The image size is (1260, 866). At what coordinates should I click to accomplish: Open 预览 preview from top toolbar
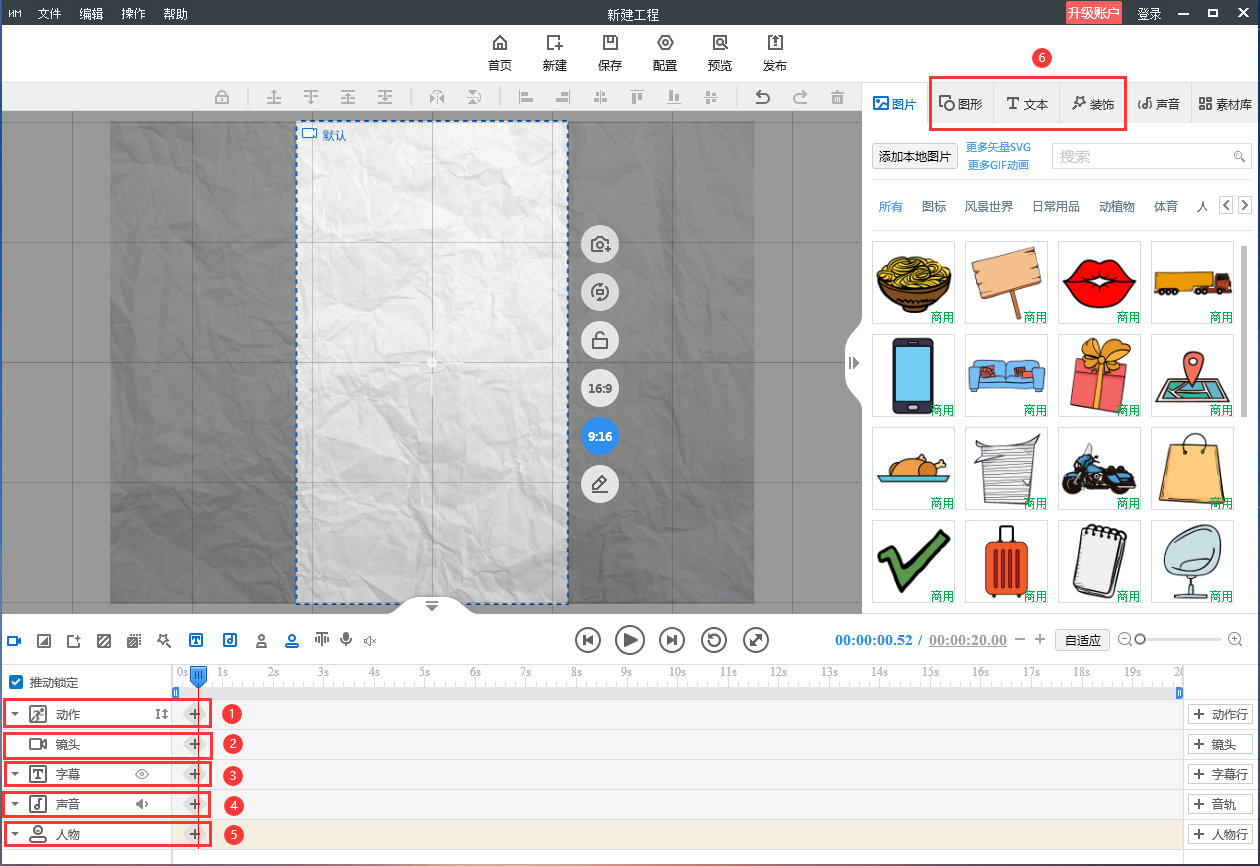719,52
